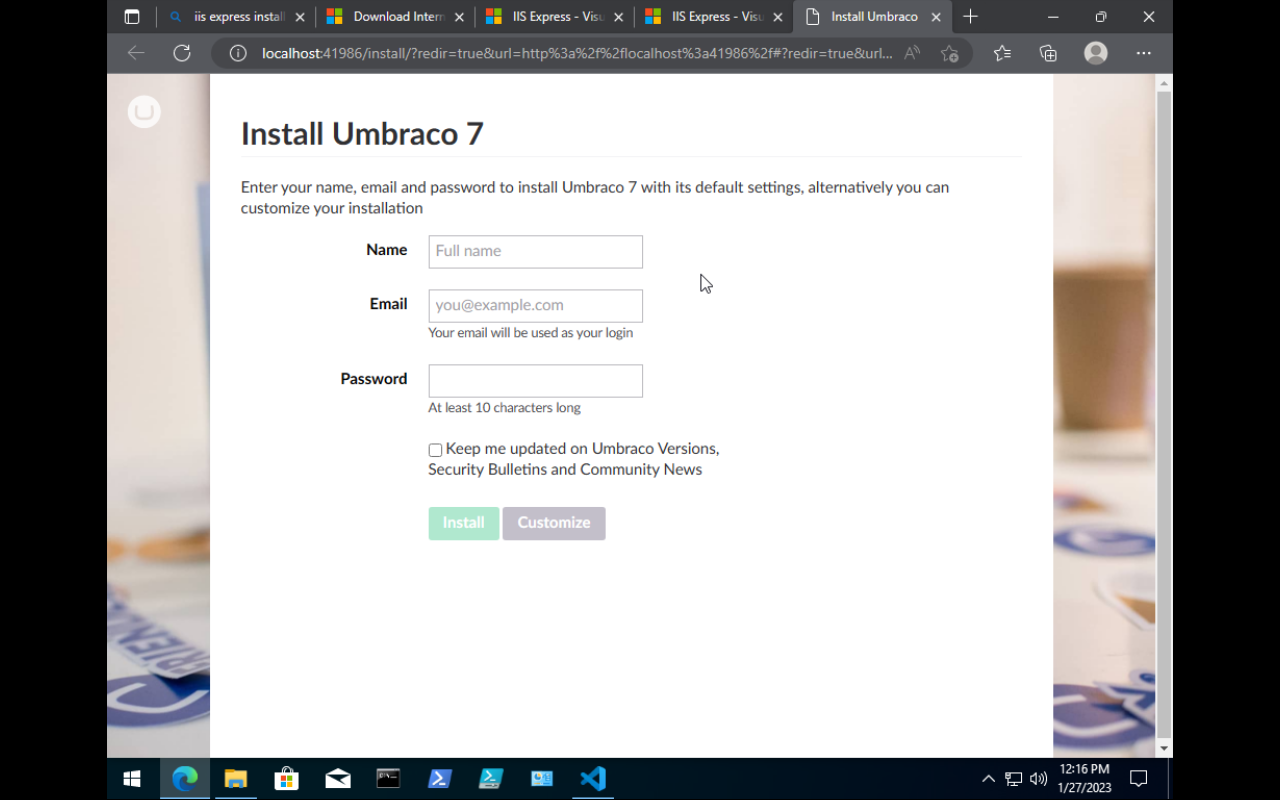Enable 'Keep me updated' checkbox
Screen dimensions: 1280x800
click(x=435, y=450)
